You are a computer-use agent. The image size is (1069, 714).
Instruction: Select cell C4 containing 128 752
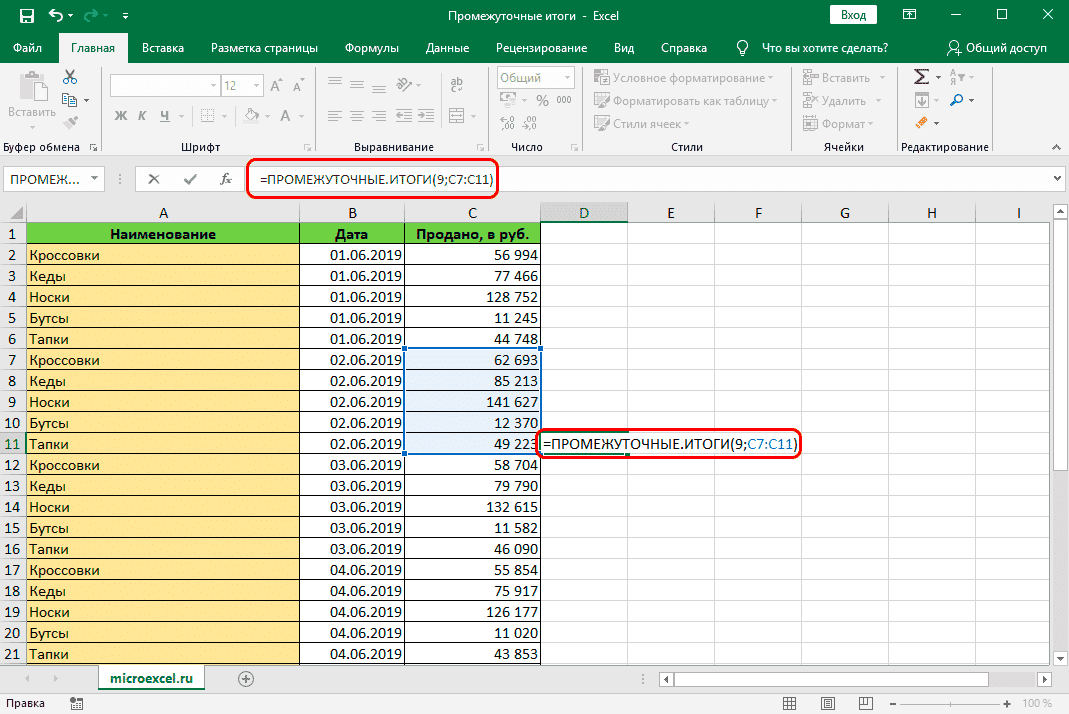(472, 297)
